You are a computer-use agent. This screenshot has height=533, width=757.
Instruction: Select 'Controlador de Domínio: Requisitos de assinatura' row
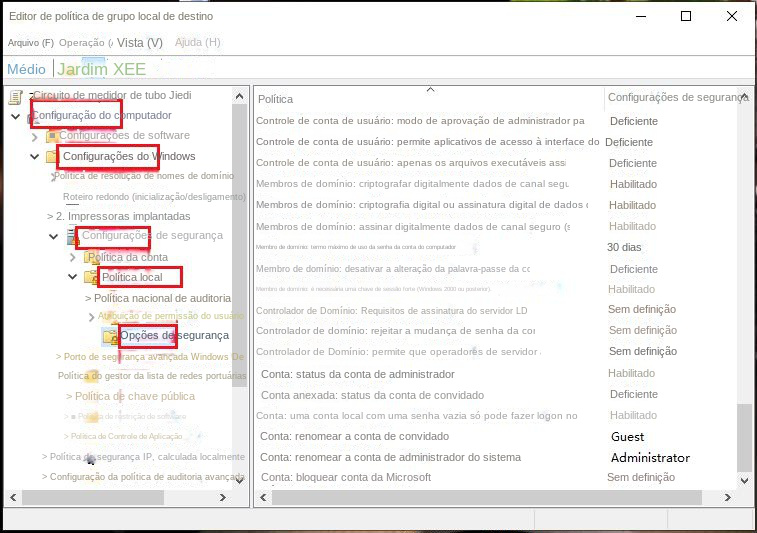tap(392, 311)
